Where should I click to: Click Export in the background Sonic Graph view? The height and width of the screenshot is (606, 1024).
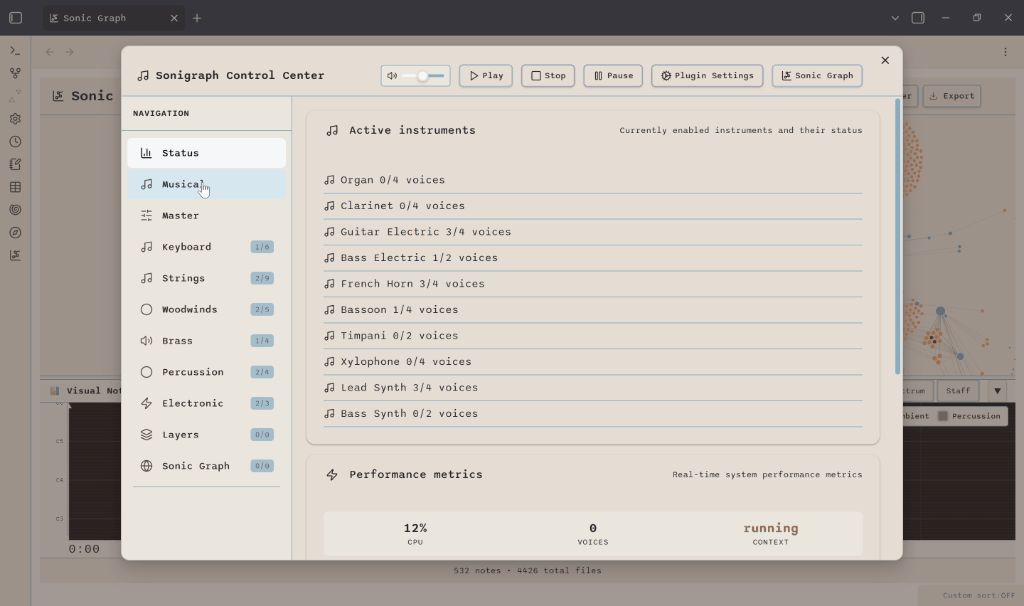(952, 96)
